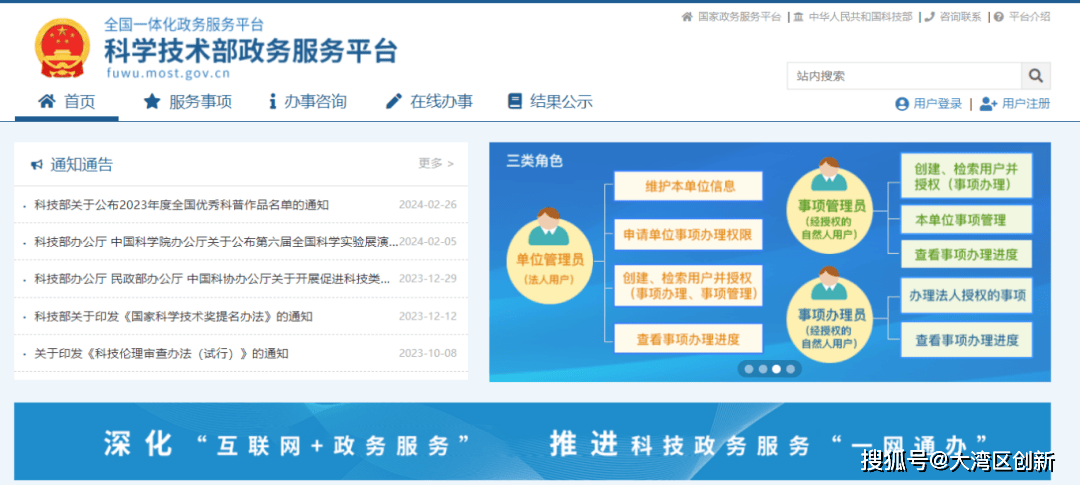The image size is (1080, 485).
Task: Click the national emblem logo
Action: coord(62,48)
